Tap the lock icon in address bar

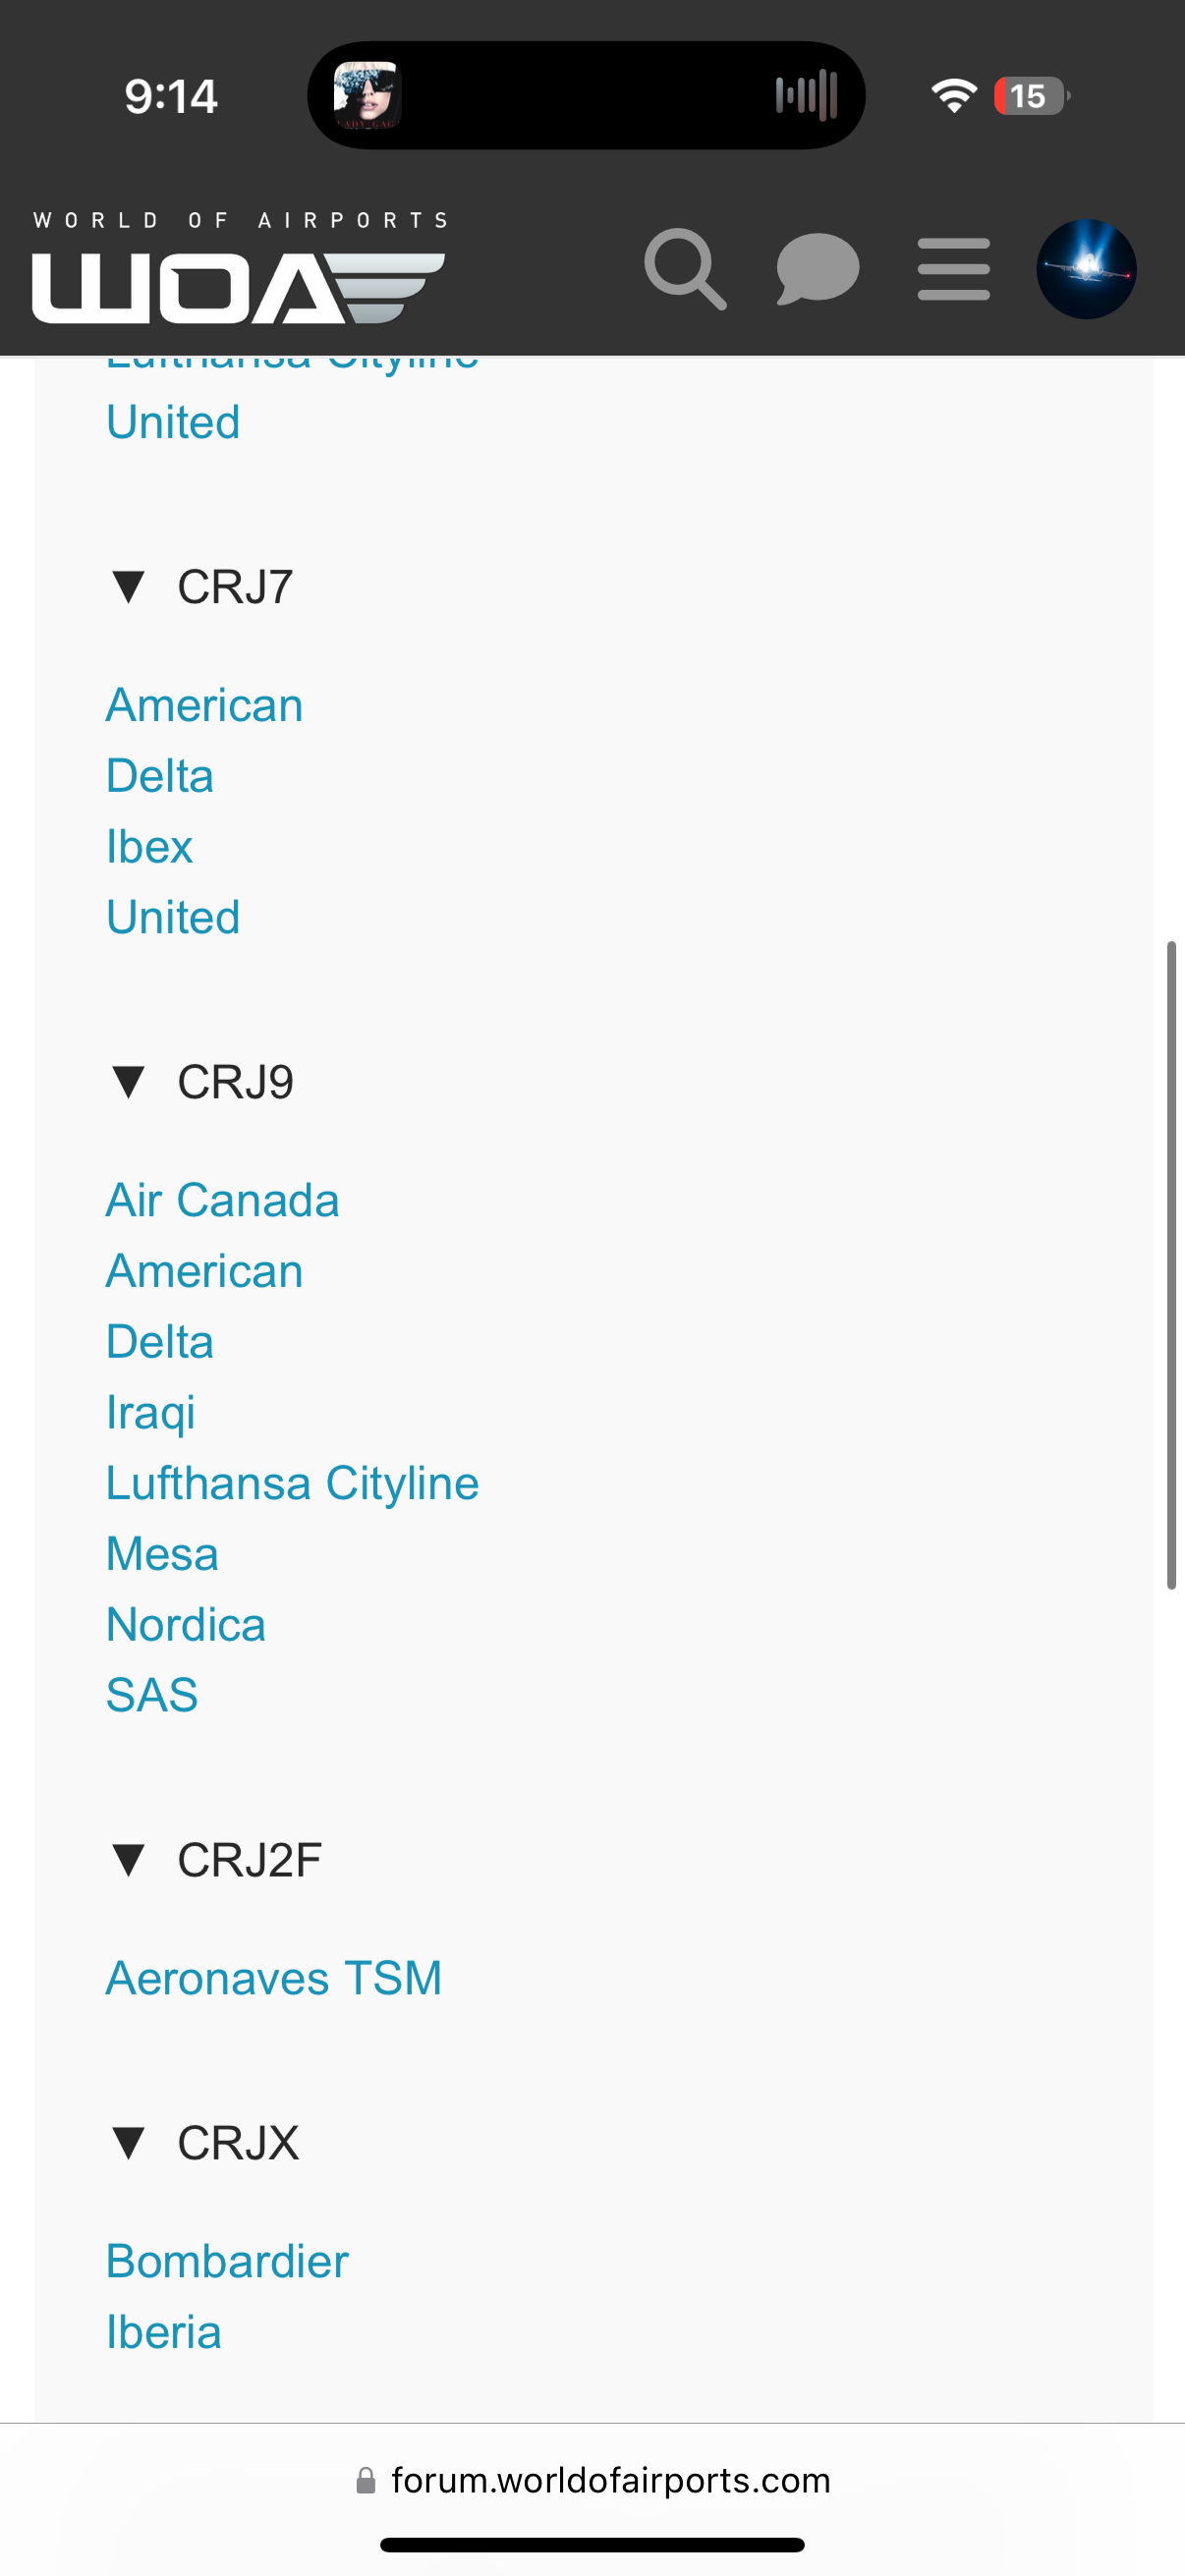coord(366,2481)
